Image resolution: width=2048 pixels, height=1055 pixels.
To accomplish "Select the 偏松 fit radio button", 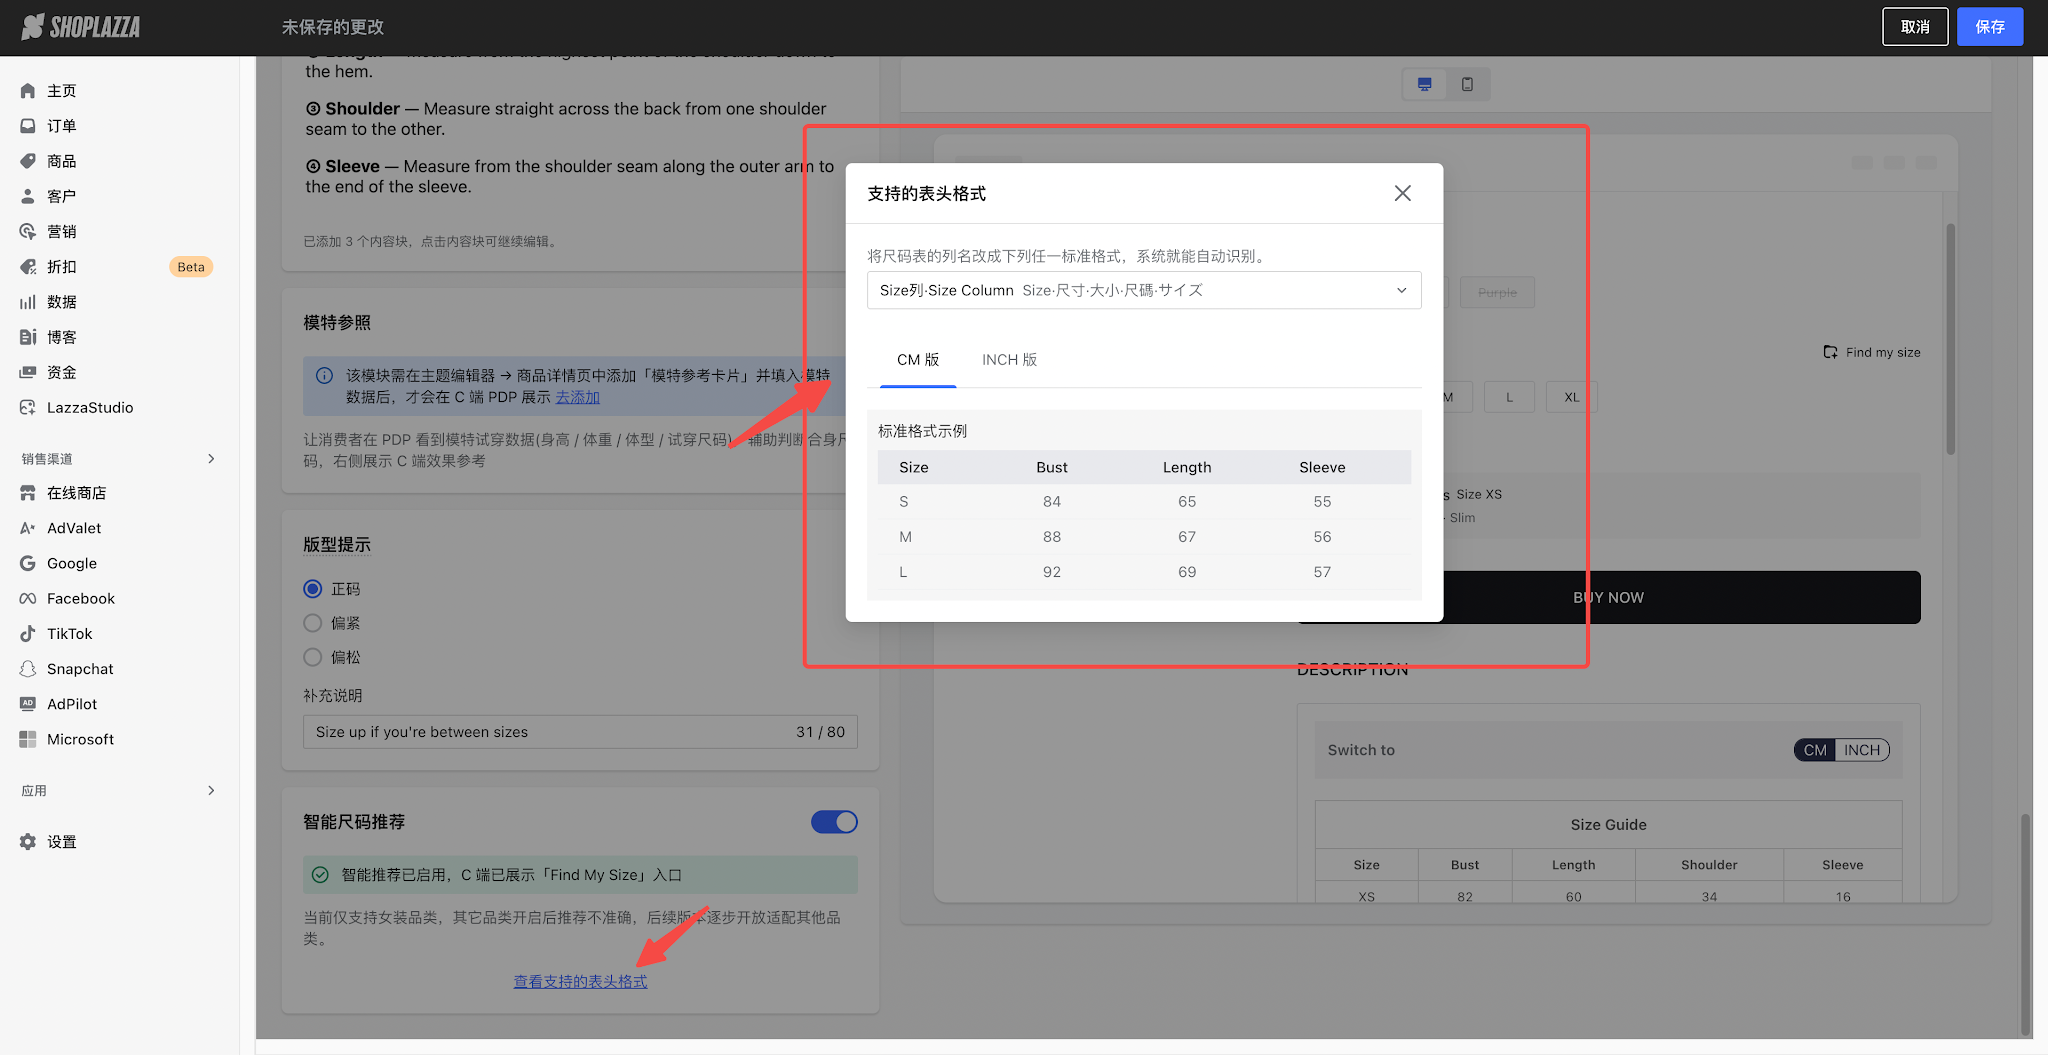I will point(313,657).
